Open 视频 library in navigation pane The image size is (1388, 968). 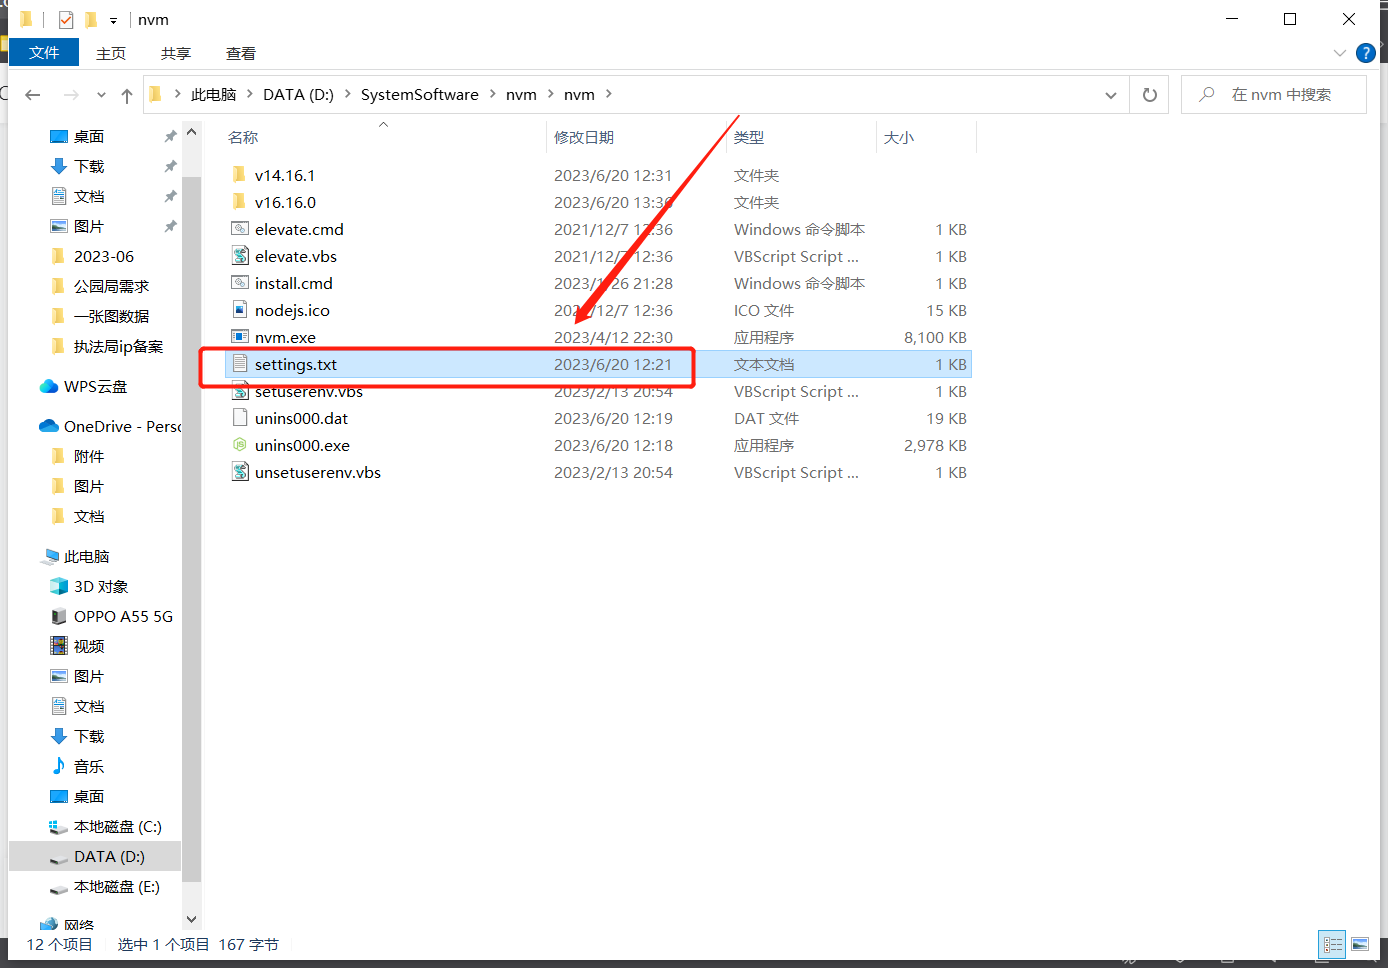[x=89, y=647]
